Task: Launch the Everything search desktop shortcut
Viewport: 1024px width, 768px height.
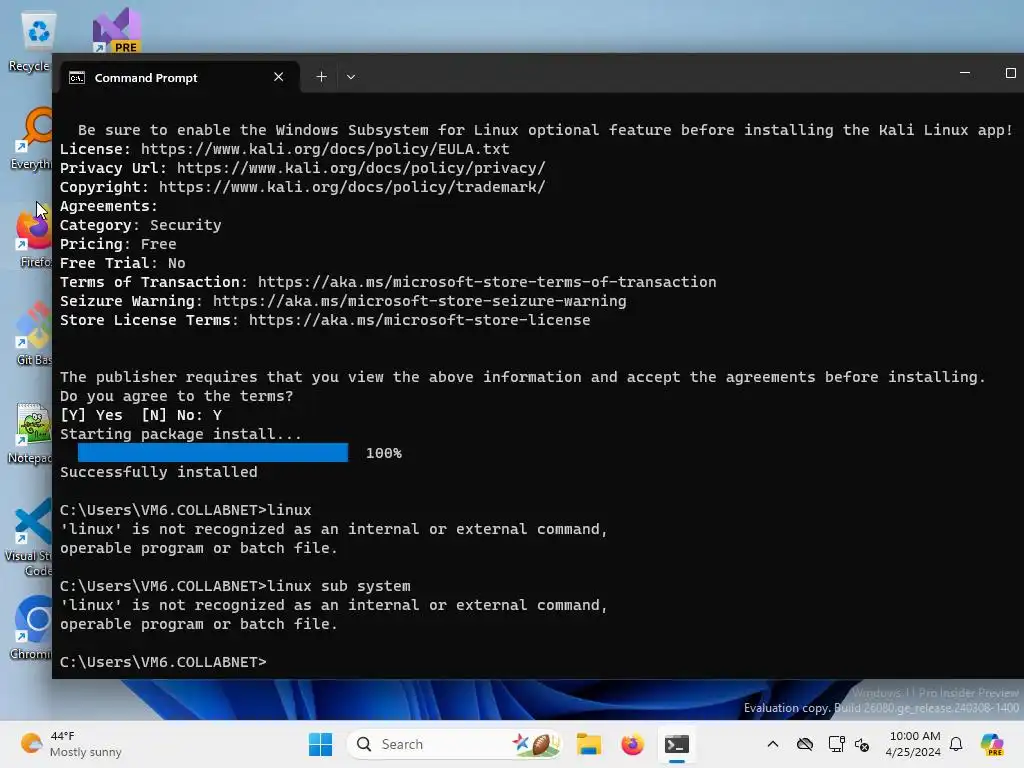Action: [x=34, y=138]
